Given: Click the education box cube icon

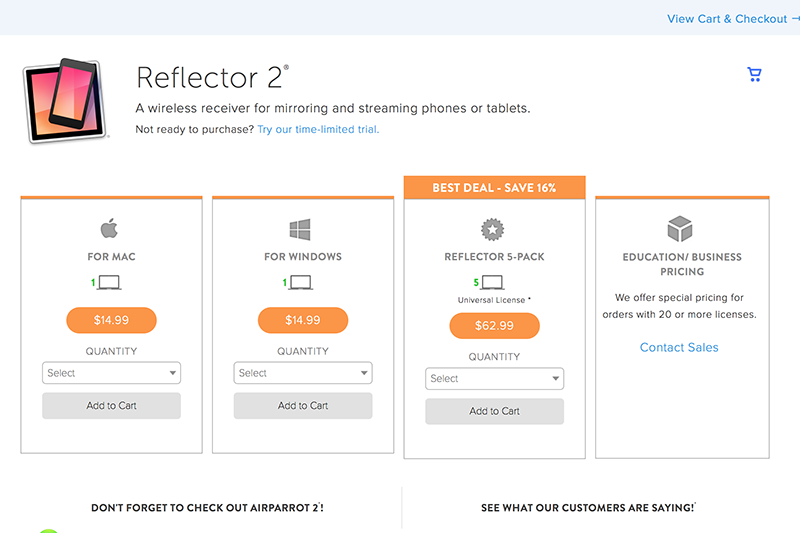Looking at the screenshot, I should 680,229.
